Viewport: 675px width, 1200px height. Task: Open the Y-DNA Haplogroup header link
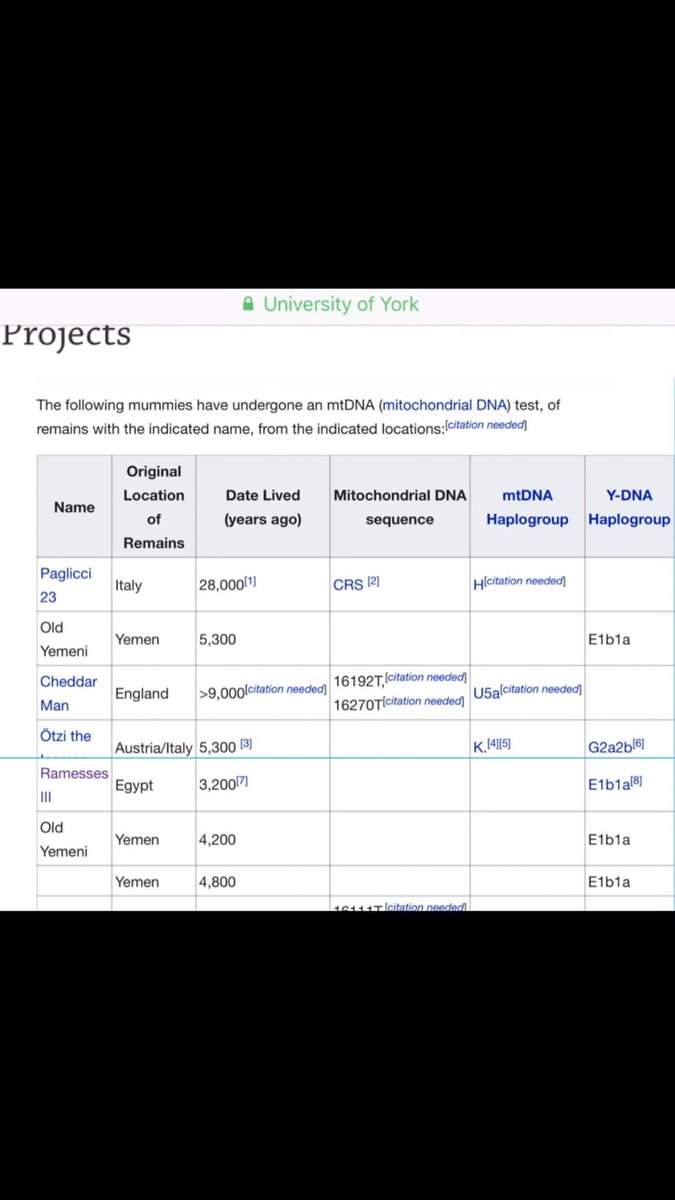tap(629, 507)
